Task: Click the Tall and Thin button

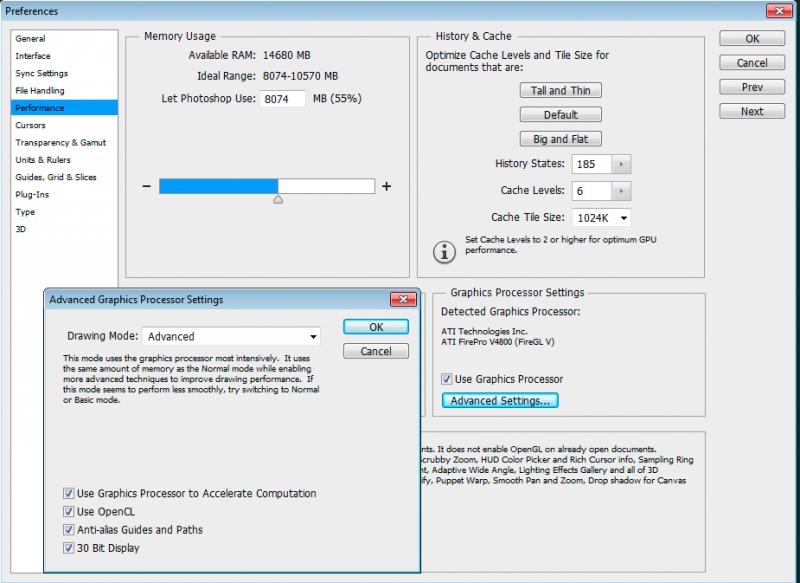Action: coord(560,90)
